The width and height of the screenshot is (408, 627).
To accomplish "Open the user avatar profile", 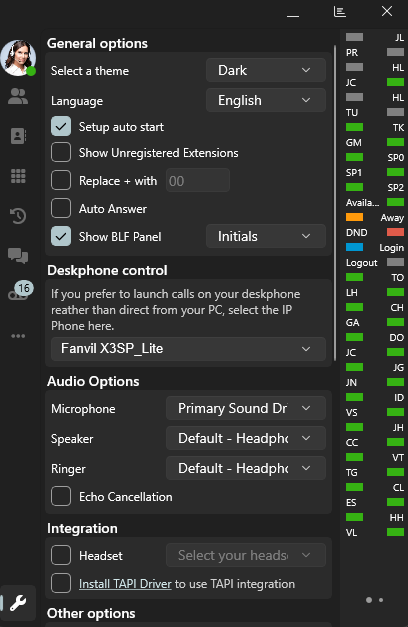I will (x=18, y=58).
